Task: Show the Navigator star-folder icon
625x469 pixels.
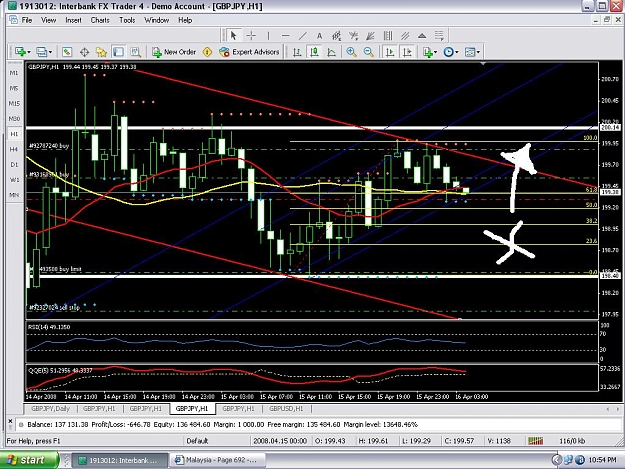Action: (x=101, y=52)
